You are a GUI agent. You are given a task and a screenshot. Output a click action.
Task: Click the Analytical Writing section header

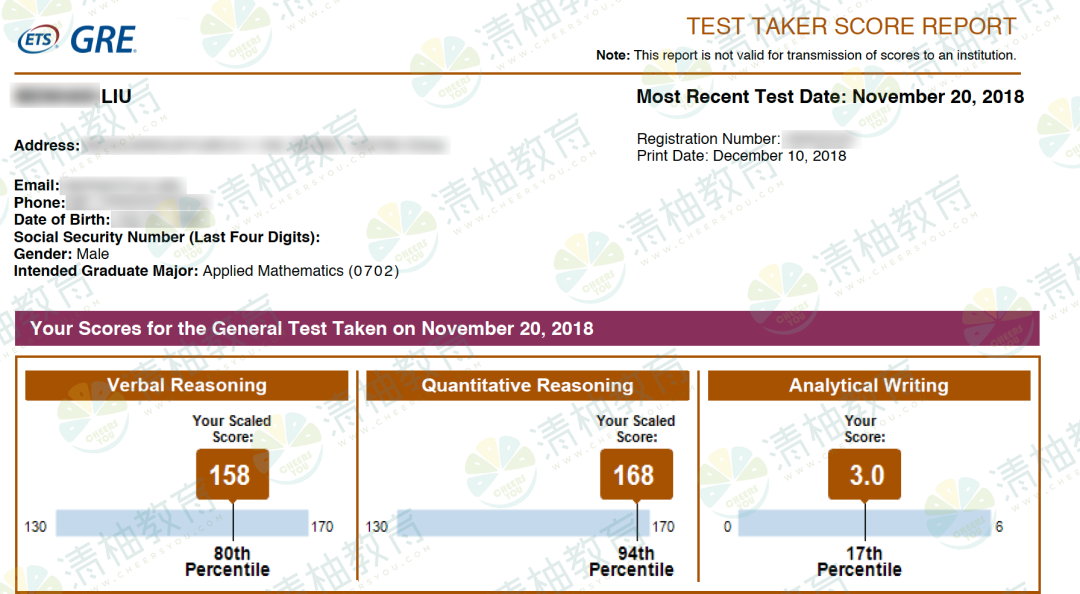coord(869,385)
